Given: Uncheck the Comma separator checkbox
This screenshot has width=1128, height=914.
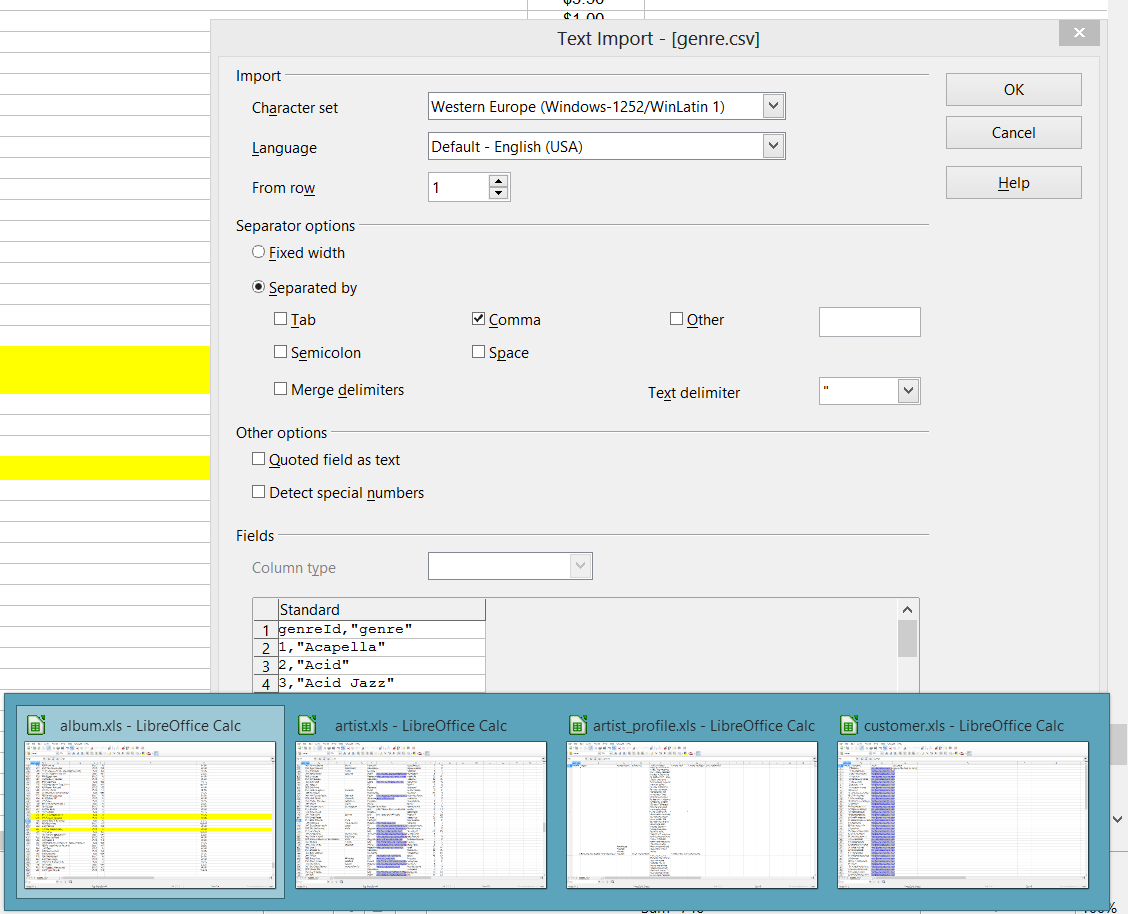Looking at the screenshot, I should point(479,319).
